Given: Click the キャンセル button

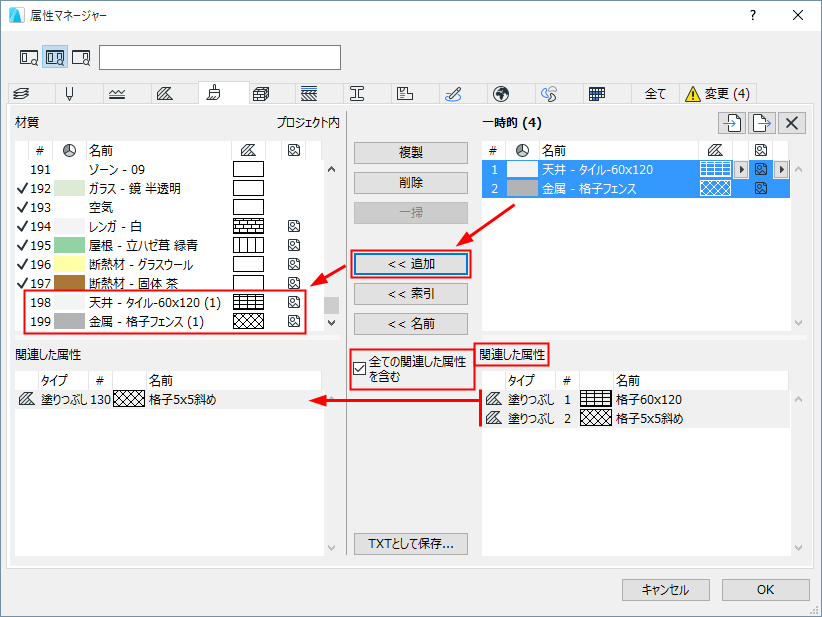Looking at the screenshot, I should click(x=666, y=590).
